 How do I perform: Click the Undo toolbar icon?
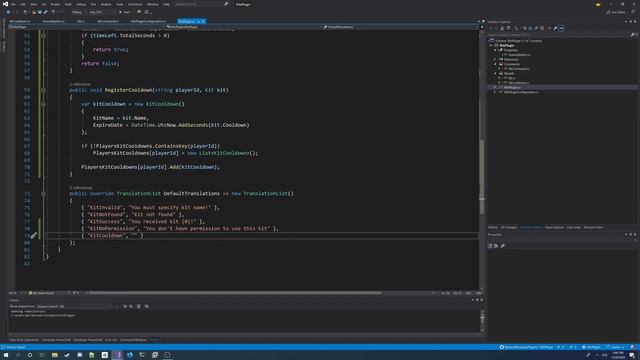point(53,12)
